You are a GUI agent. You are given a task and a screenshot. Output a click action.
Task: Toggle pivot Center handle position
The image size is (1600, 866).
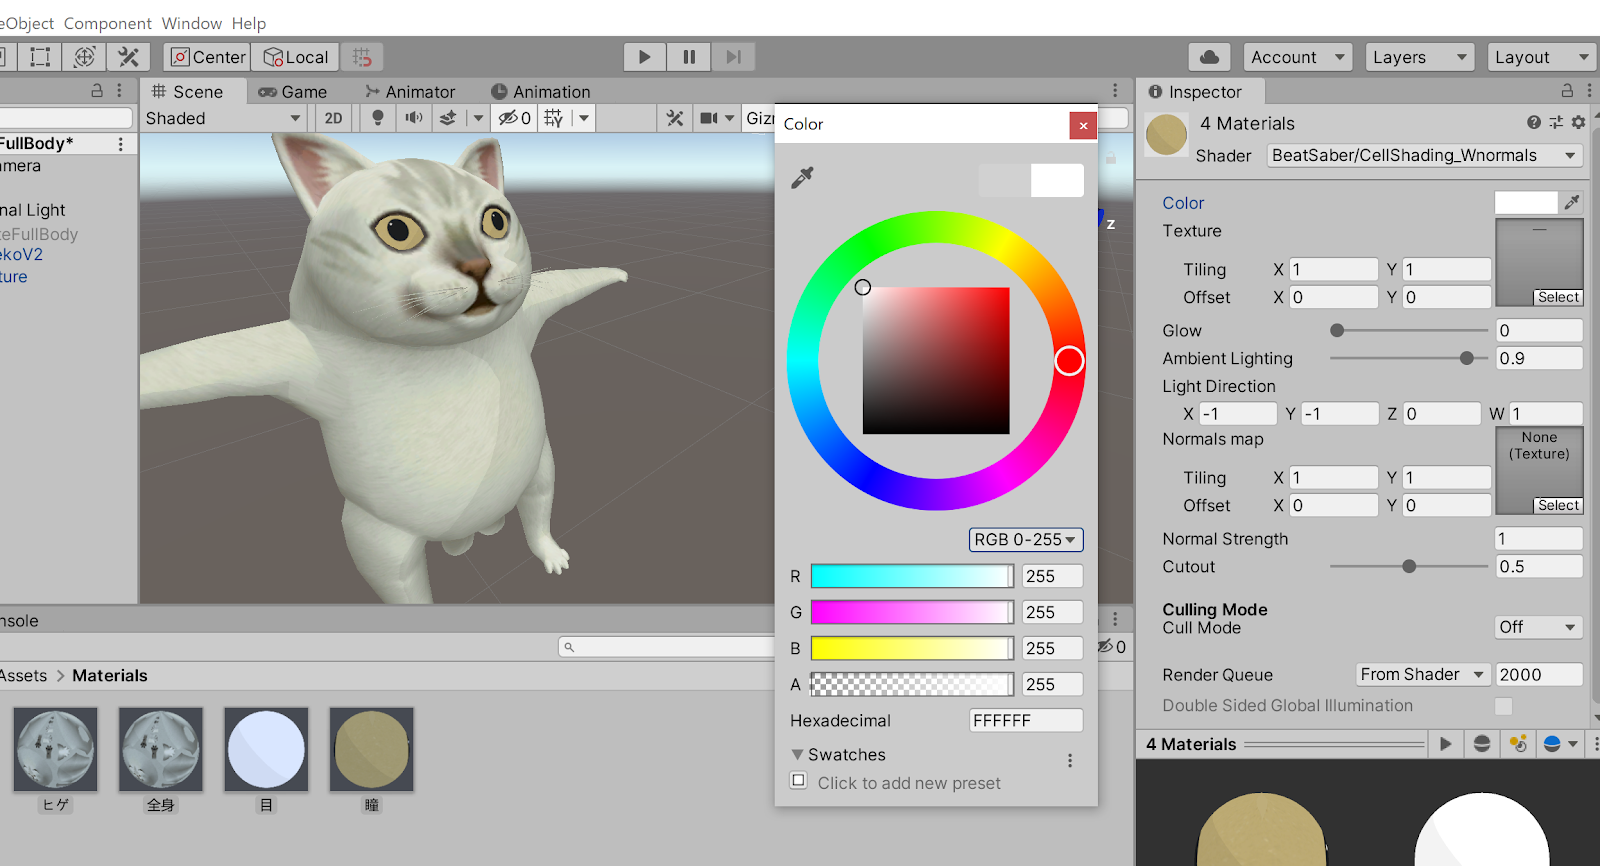pyautogui.click(x=208, y=57)
